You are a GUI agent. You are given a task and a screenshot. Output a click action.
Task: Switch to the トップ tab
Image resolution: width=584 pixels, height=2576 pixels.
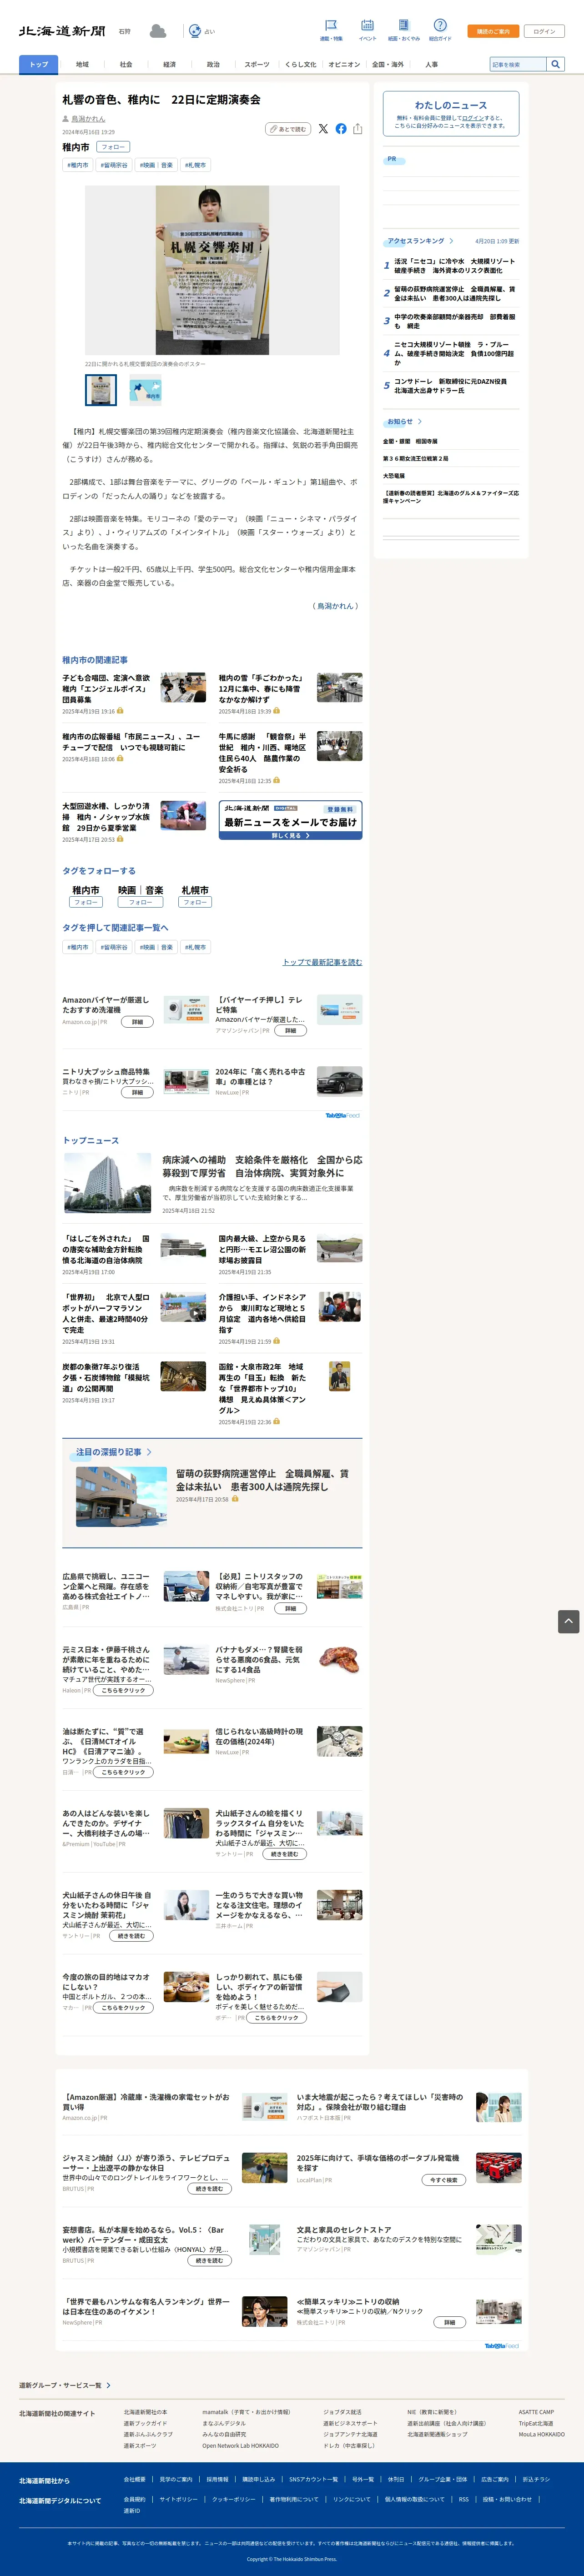(x=38, y=64)
